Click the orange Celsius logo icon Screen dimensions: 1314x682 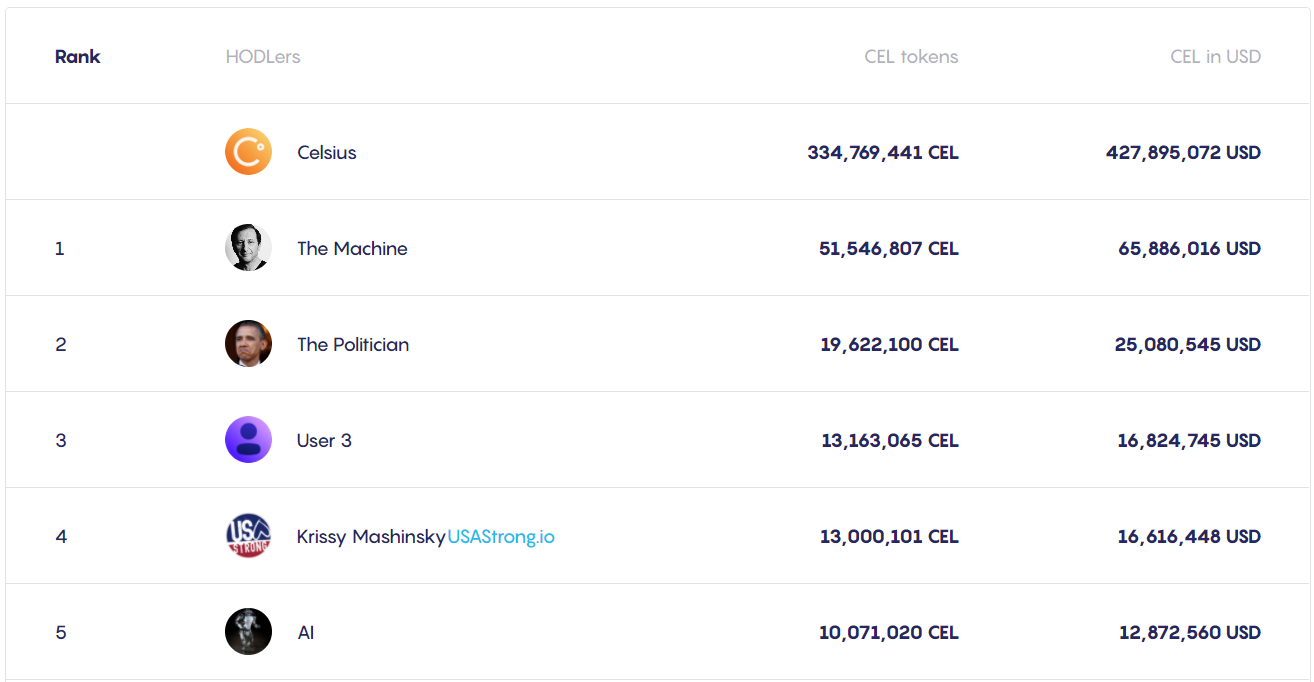[x=248, y=152]
